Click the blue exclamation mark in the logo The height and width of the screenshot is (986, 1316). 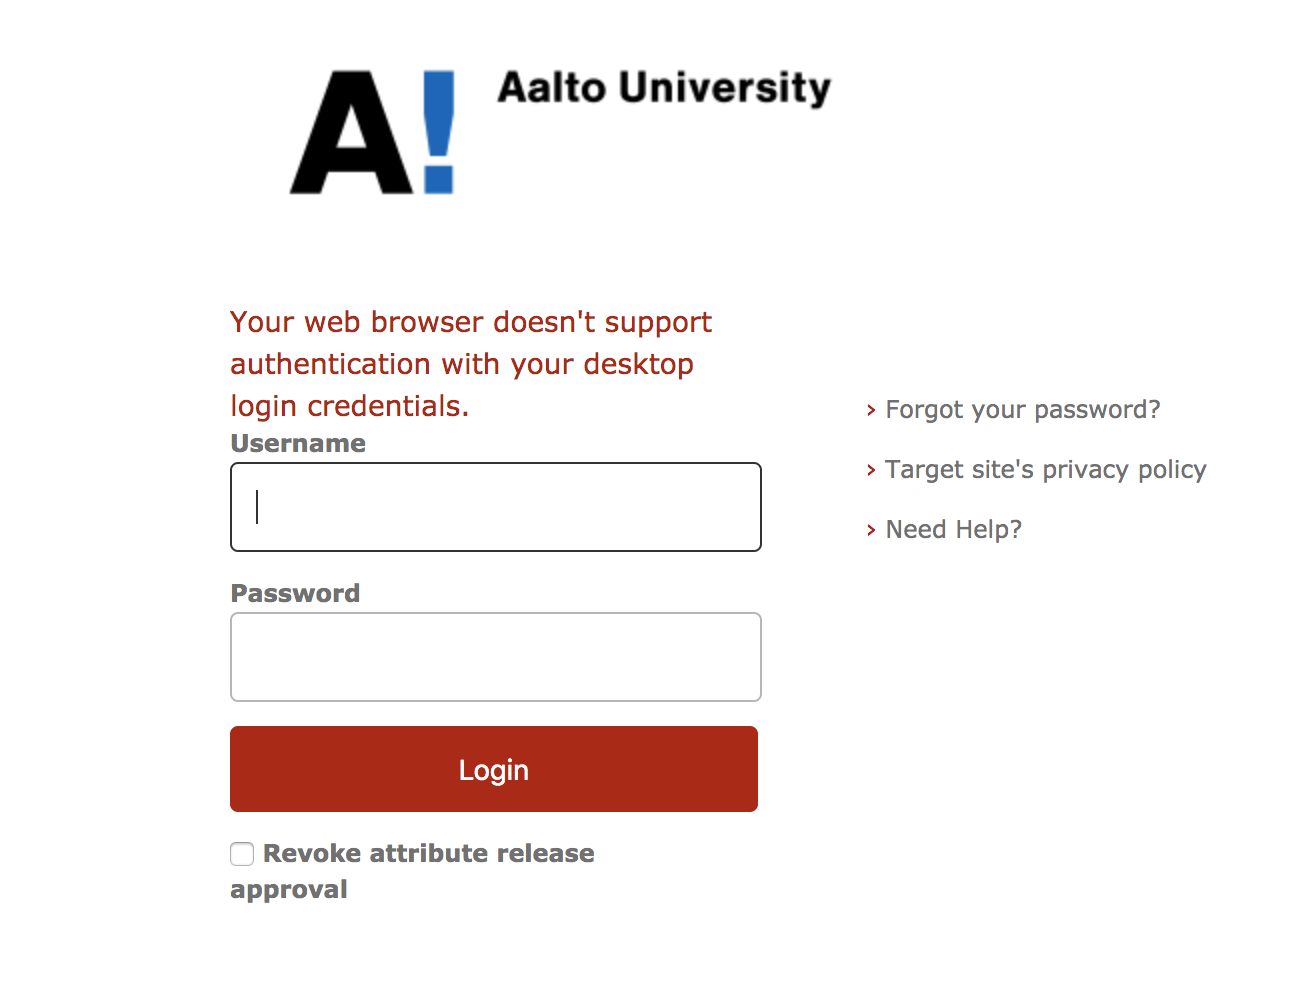click(x=438, y=132)
